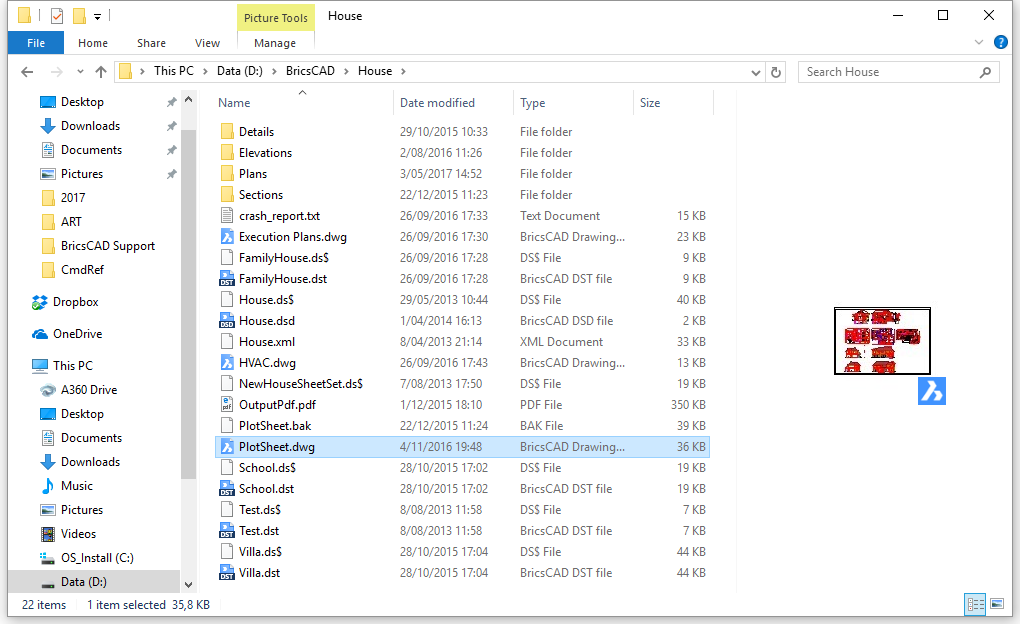Image resolution: width=1020 pixels, height=624 pixels.
Task: Open the File menu tab
Action: (36, 43)
